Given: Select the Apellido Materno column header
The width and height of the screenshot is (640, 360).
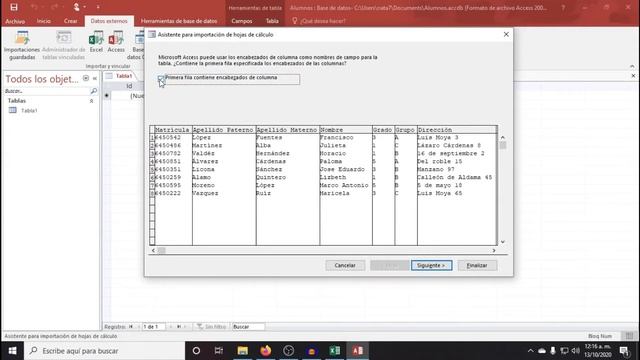Looking at the screenshot, I should pyautogui.click(x=288, y=130).
